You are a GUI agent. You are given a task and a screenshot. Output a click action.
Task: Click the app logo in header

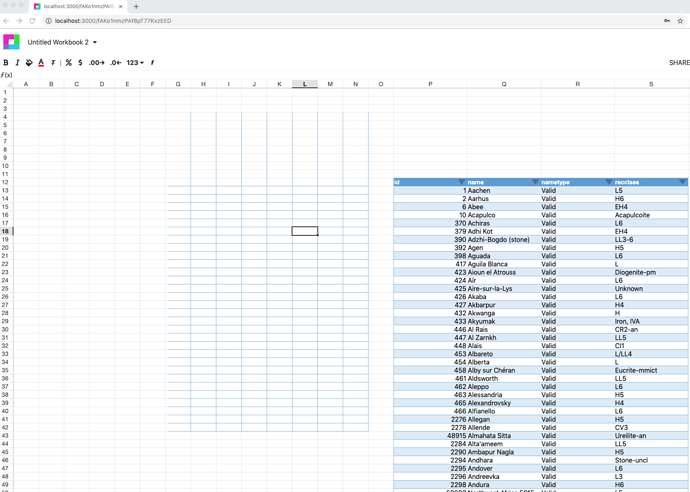coord(11,42)
